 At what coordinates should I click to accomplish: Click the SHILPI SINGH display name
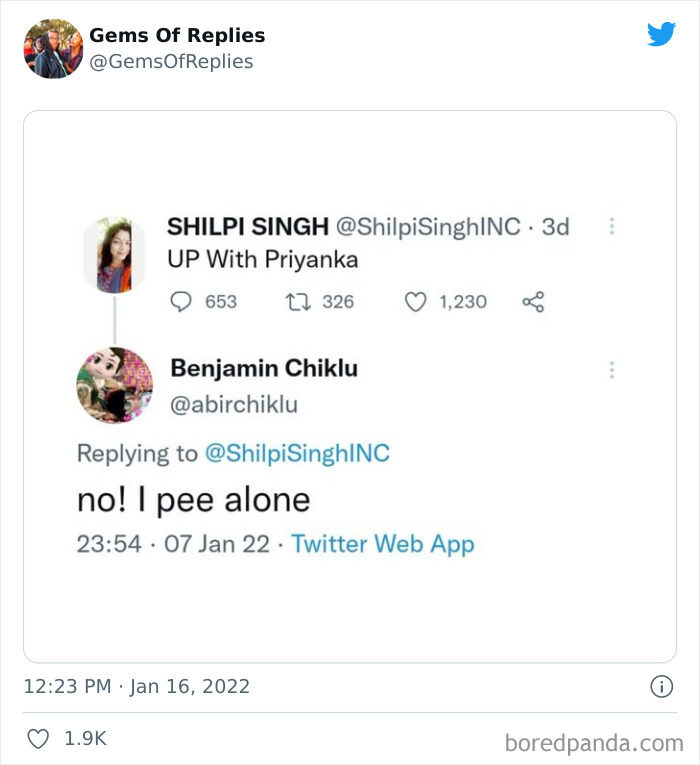[248, 227]
